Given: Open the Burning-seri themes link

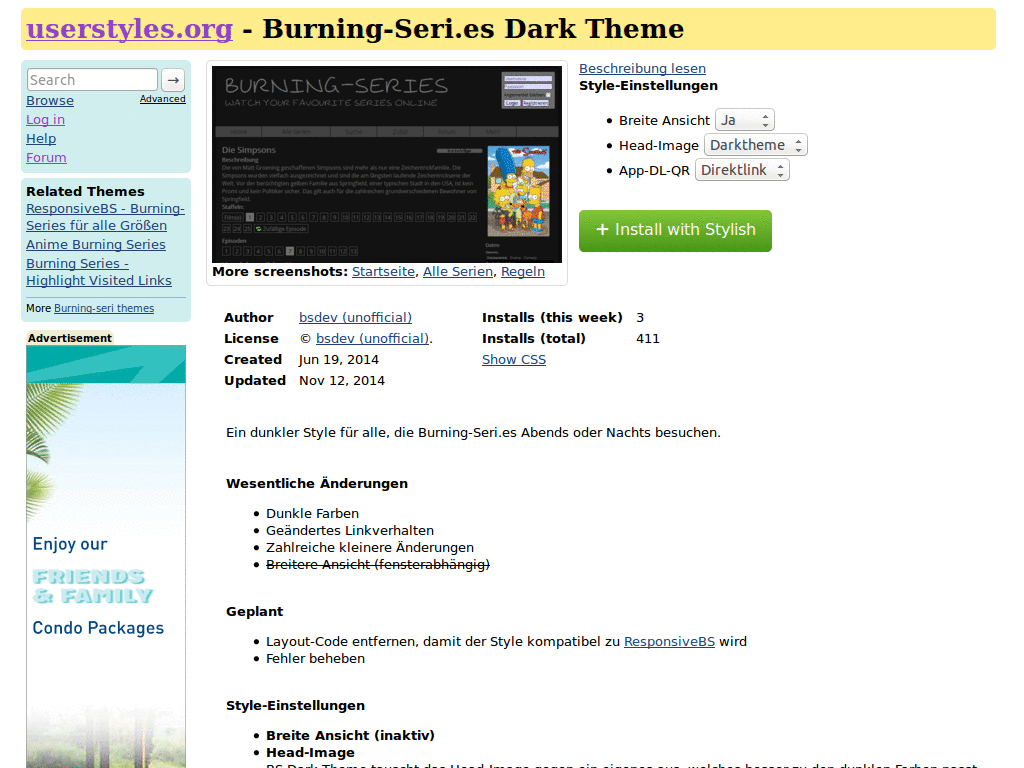Looking at the screenshot, I should point(104,308).
